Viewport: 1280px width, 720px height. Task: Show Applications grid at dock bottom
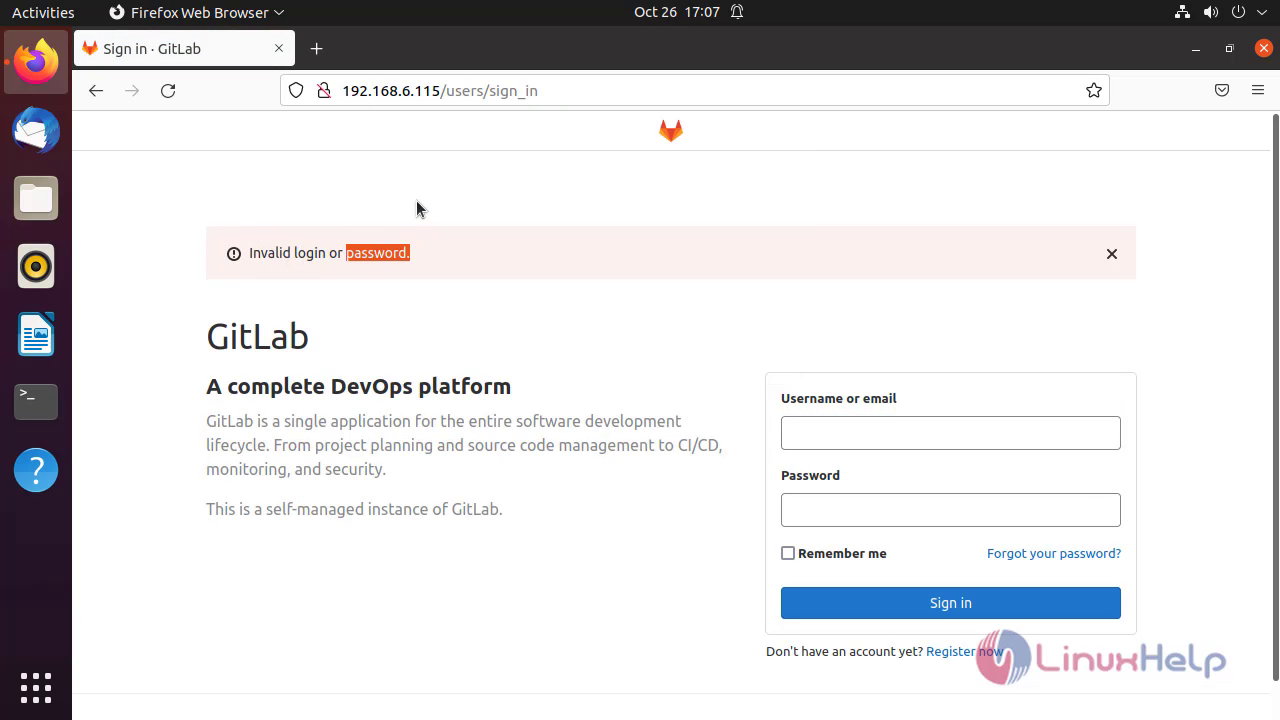pos(36,688)
